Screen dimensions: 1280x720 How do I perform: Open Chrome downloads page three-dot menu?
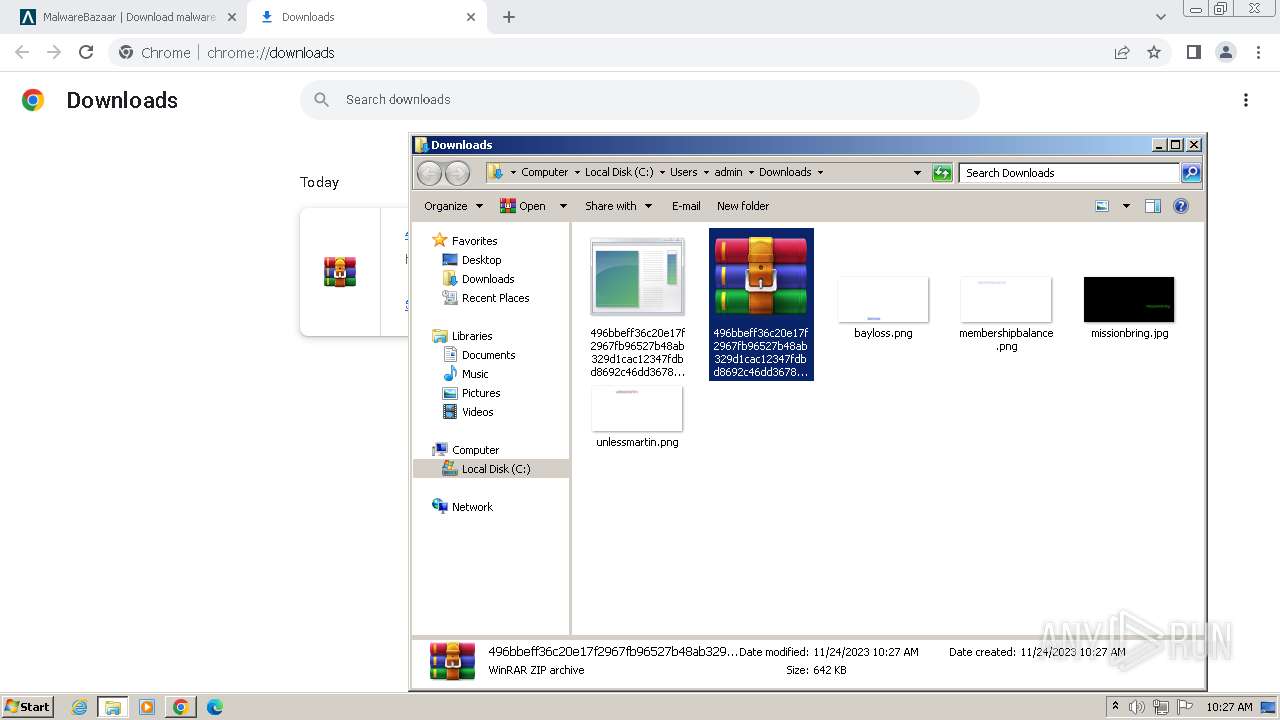[1246, 100]
